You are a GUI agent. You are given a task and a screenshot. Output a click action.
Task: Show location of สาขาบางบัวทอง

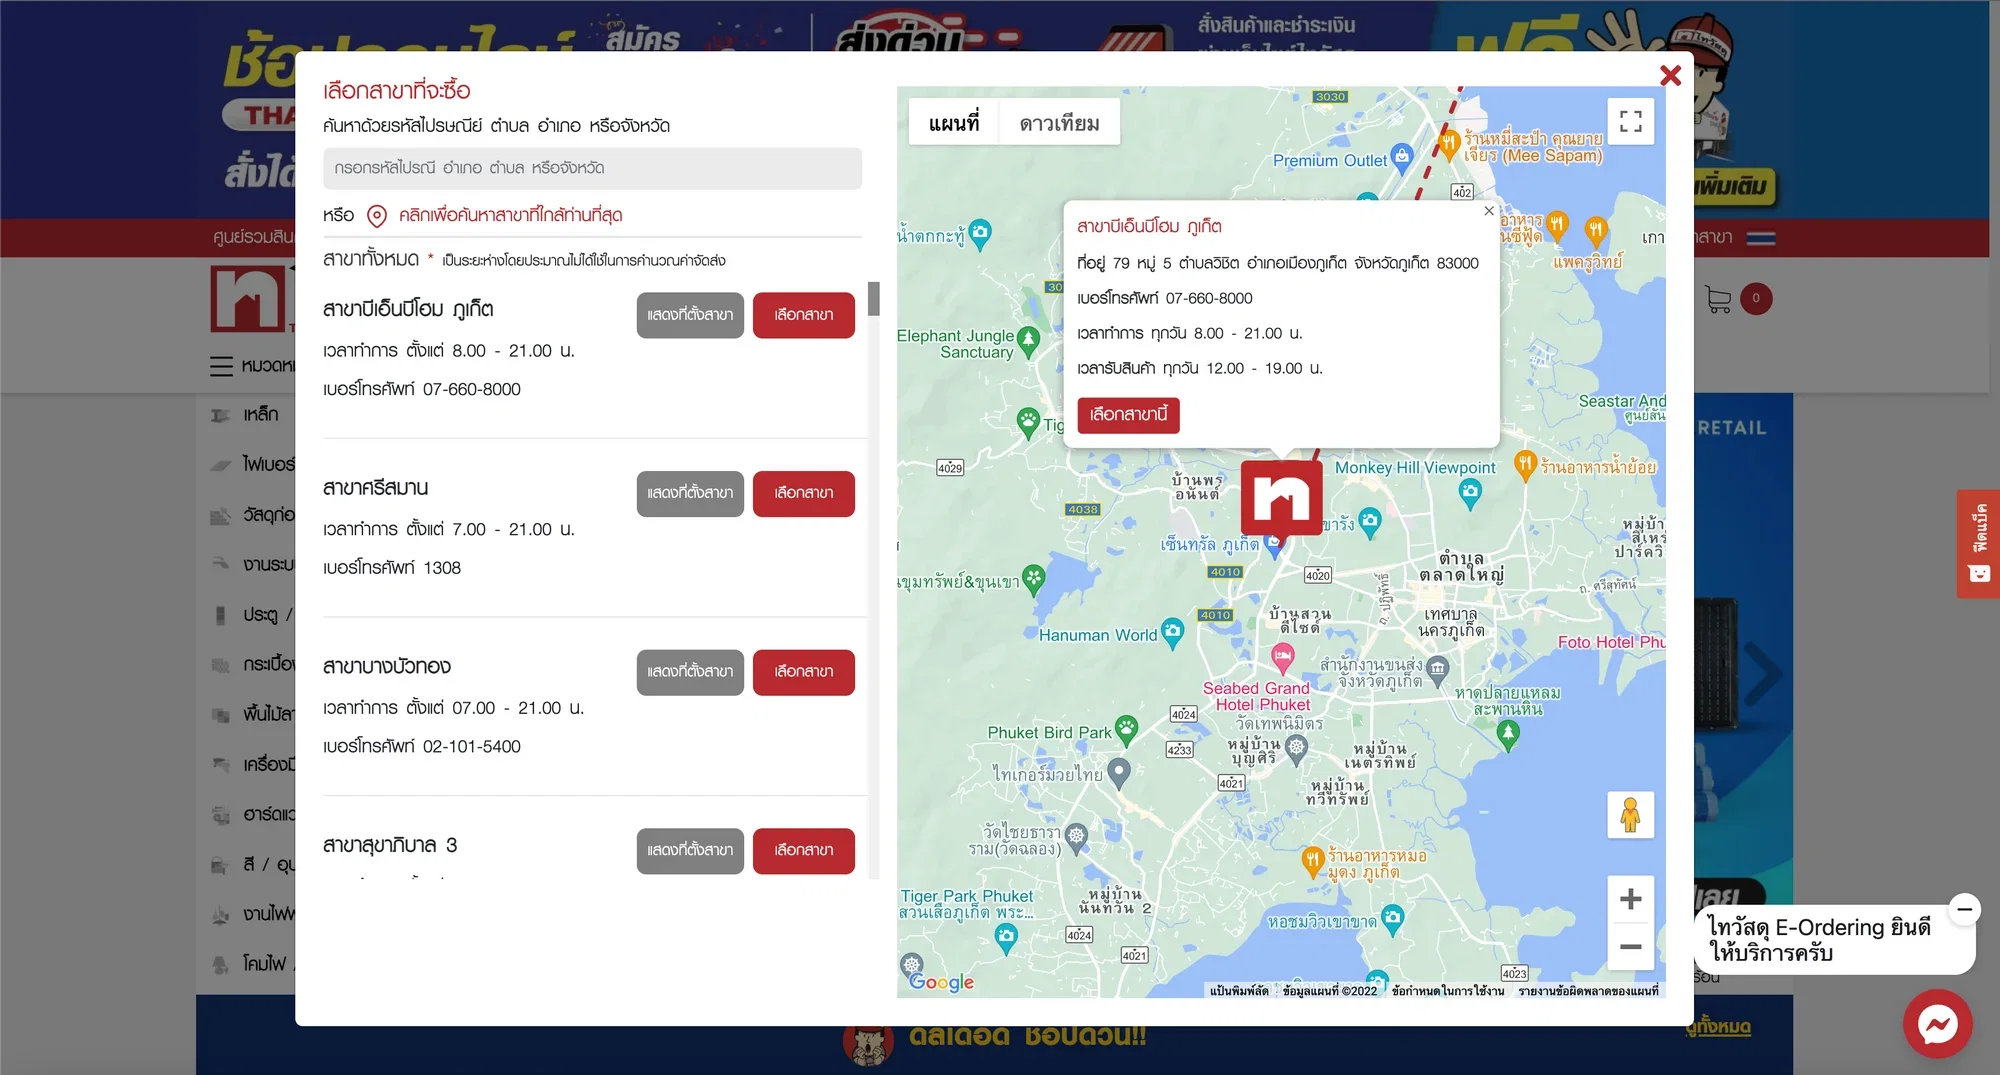pos(690,672)
